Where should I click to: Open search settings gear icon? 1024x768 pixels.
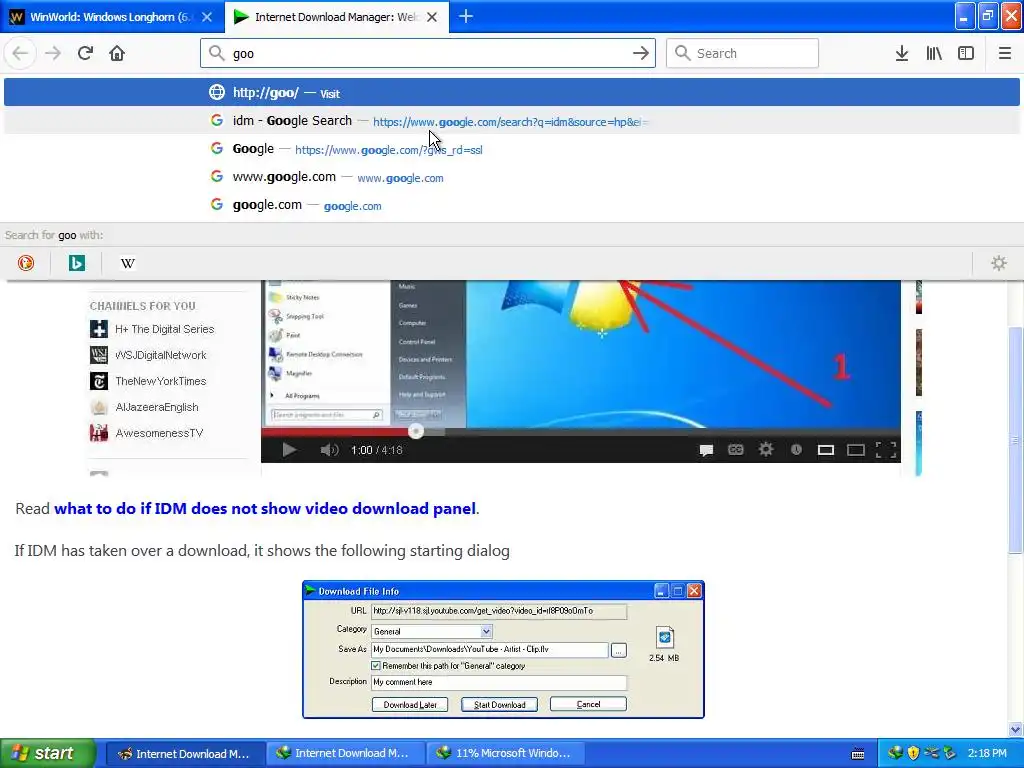pyautogui.click(x=999, y=263)
